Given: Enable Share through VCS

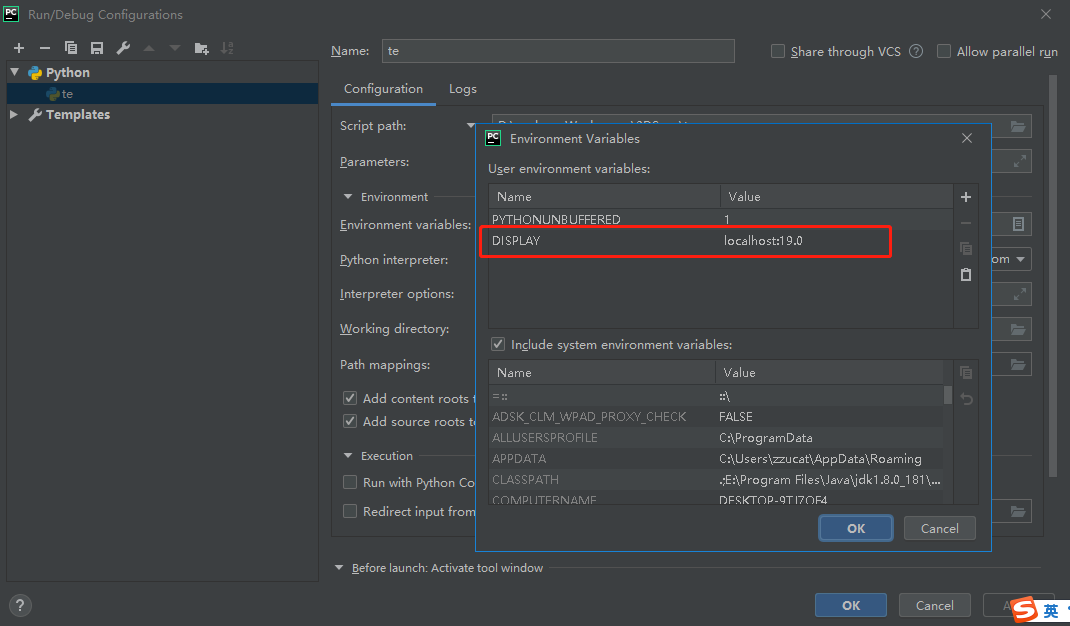Looking at the screenshot, I should click(x=776, y=51).
